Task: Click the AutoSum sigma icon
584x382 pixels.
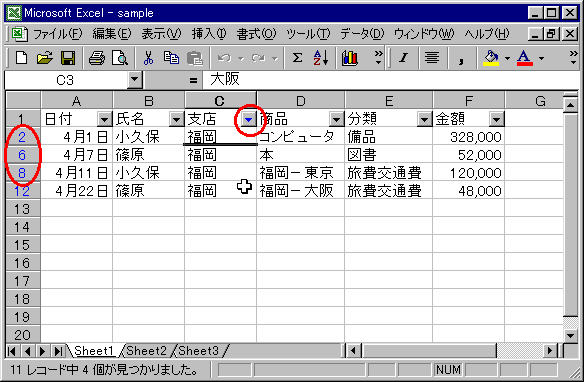Action: tap(297, 58)
